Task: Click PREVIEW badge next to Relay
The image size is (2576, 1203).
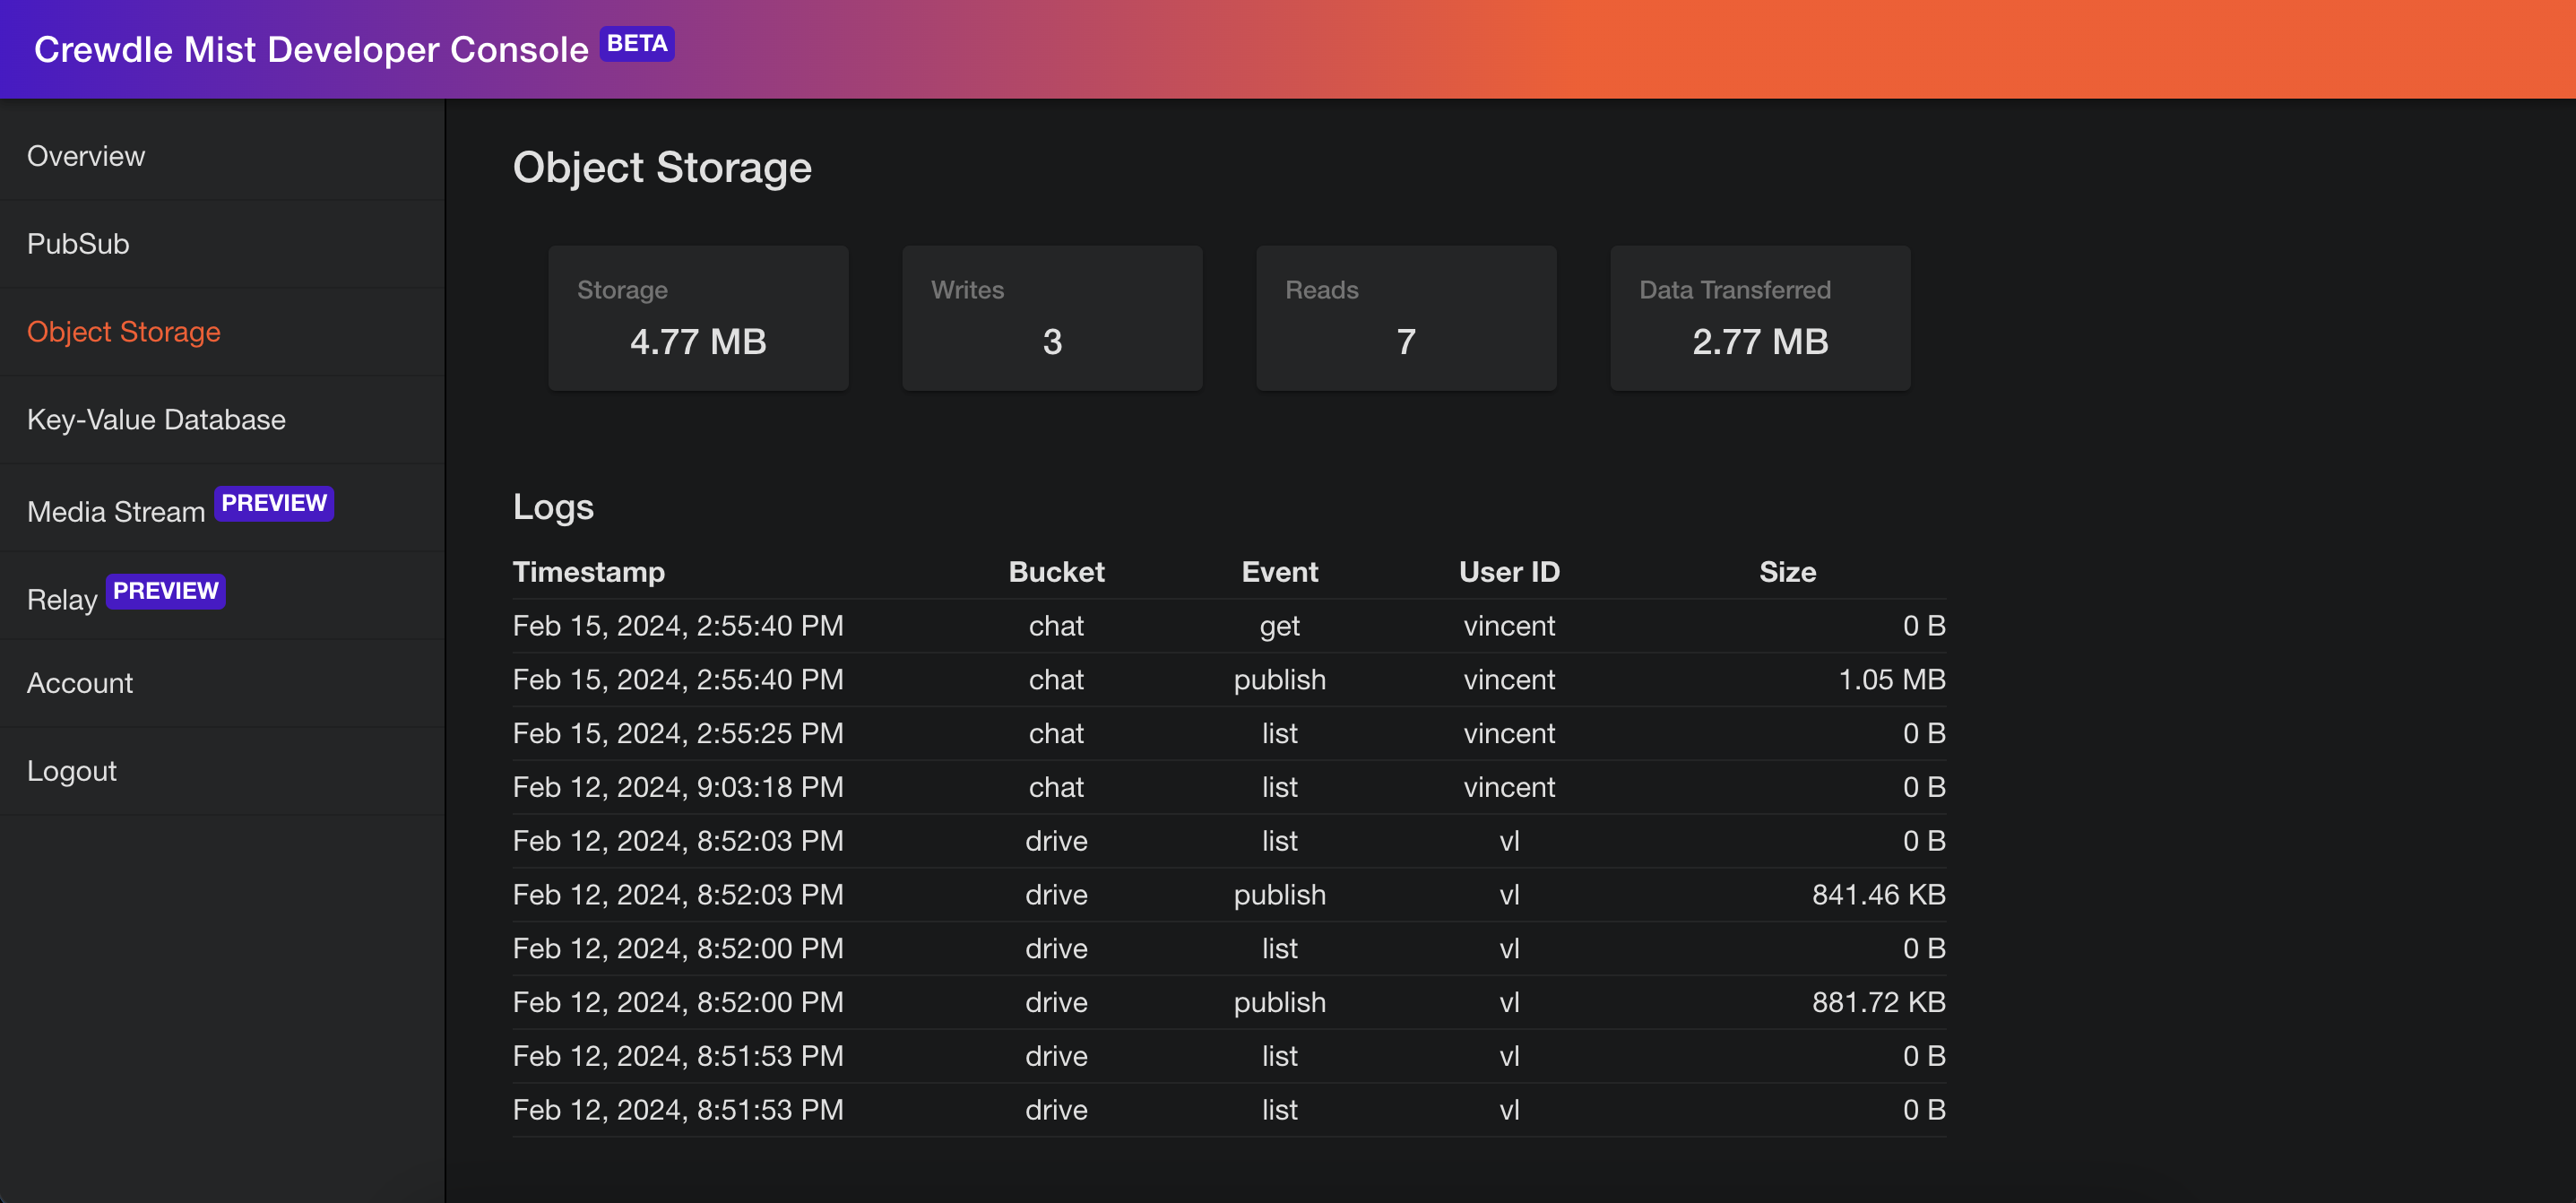Action: [x=166, y=591]
